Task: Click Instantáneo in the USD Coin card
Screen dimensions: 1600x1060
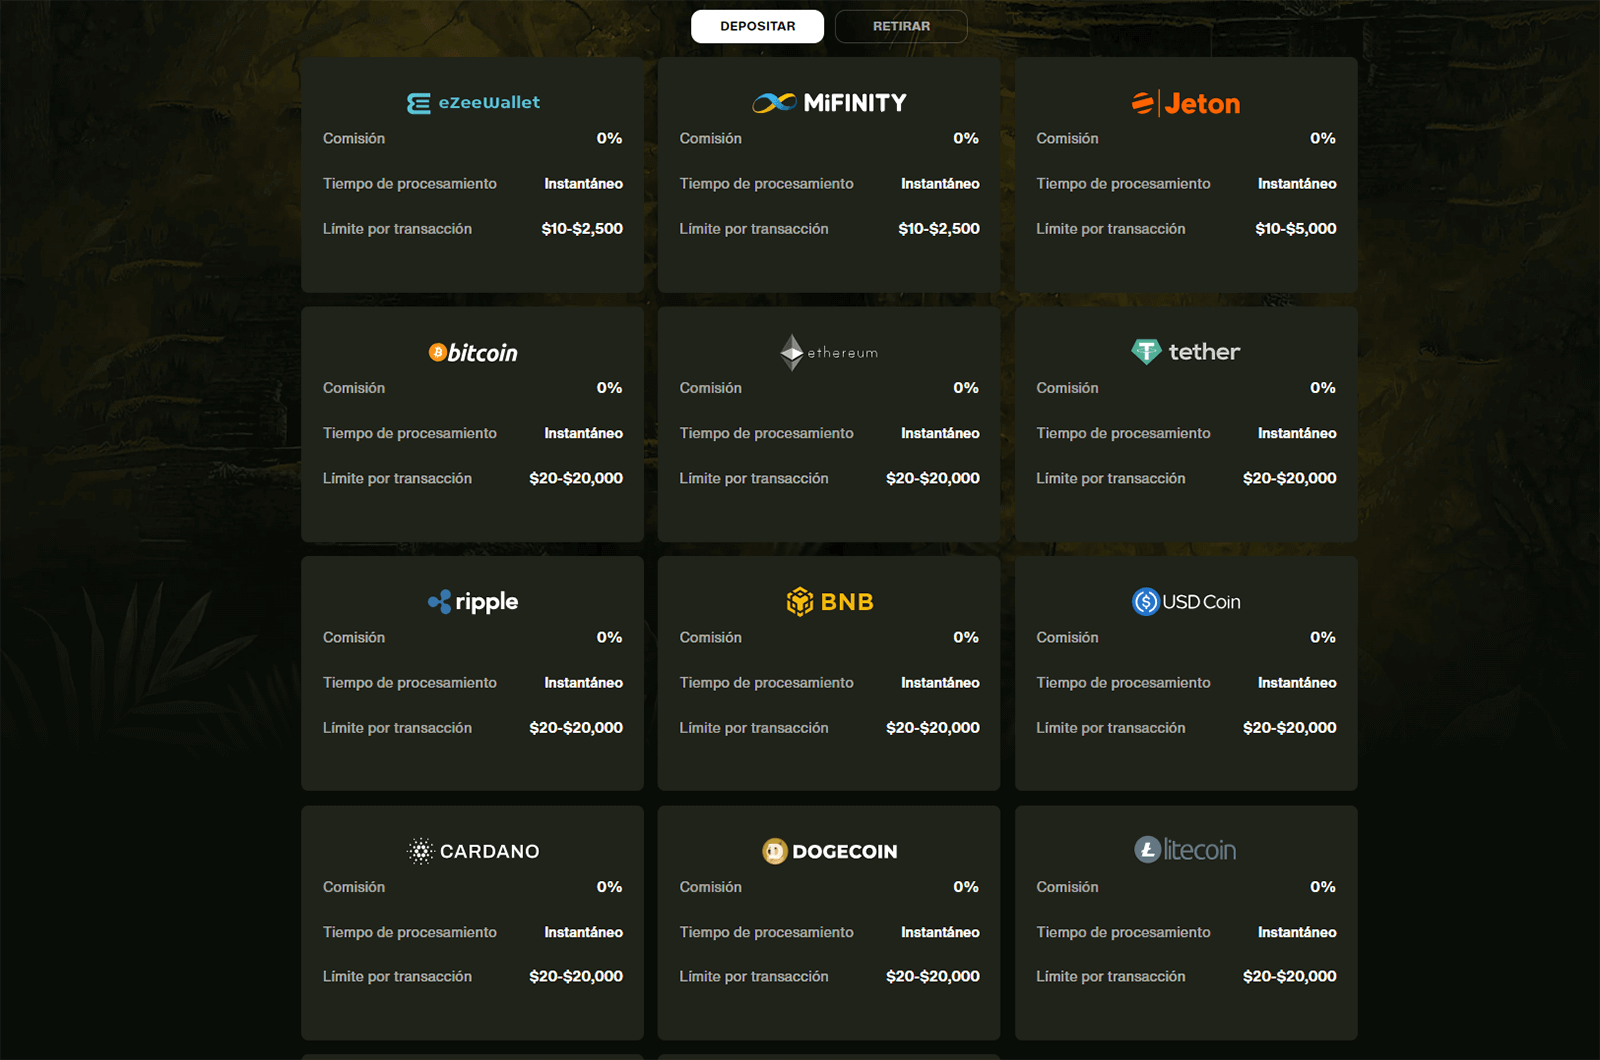Action: pos(1297,683)
